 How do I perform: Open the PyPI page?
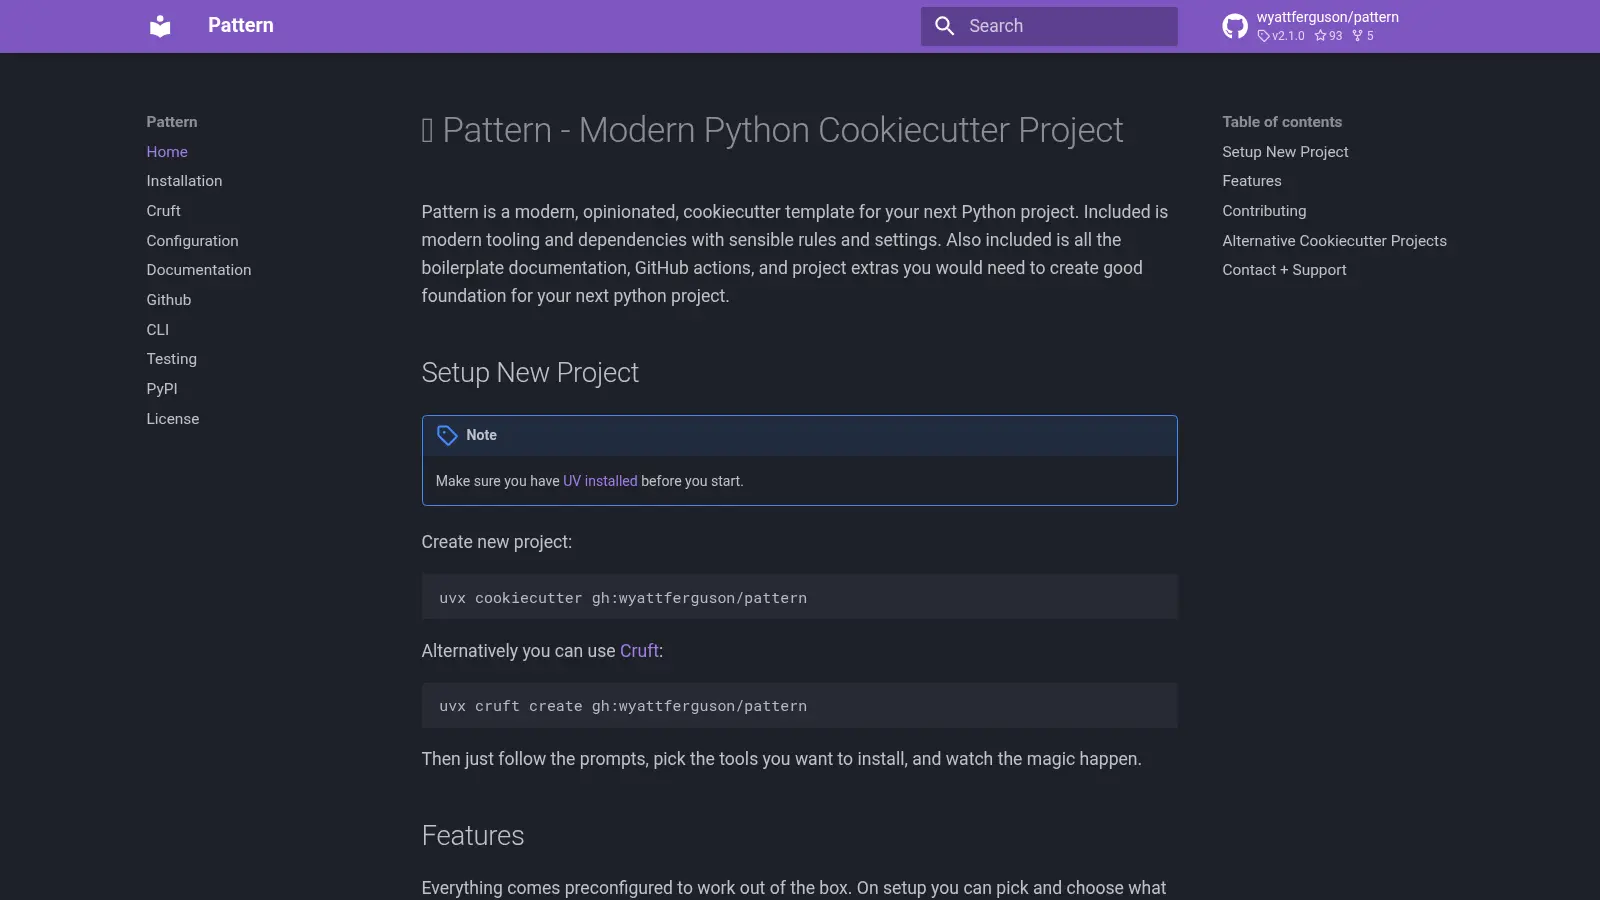tap(161, 389)
